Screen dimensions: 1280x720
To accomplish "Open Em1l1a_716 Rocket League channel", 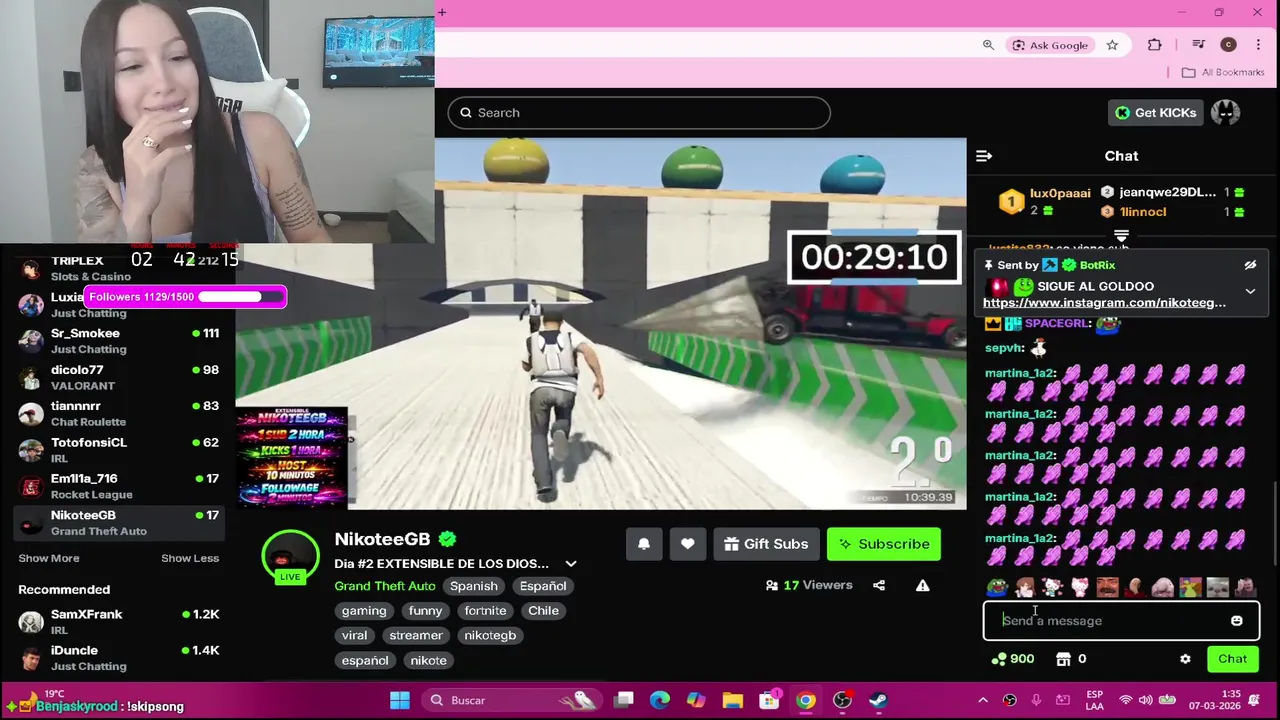I will (118, 486).
